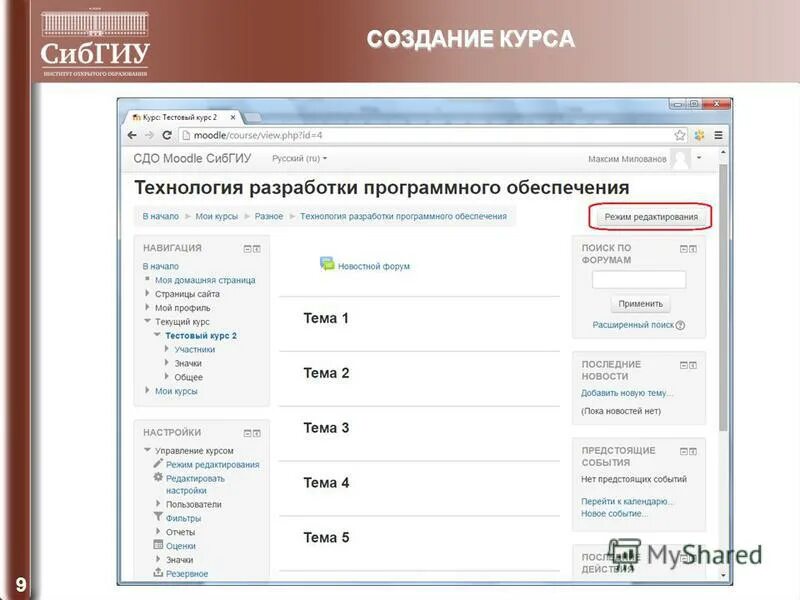800x600 pixels.
Task: Hide the Настройки block with its collapse icon
Action: (247, 433)
